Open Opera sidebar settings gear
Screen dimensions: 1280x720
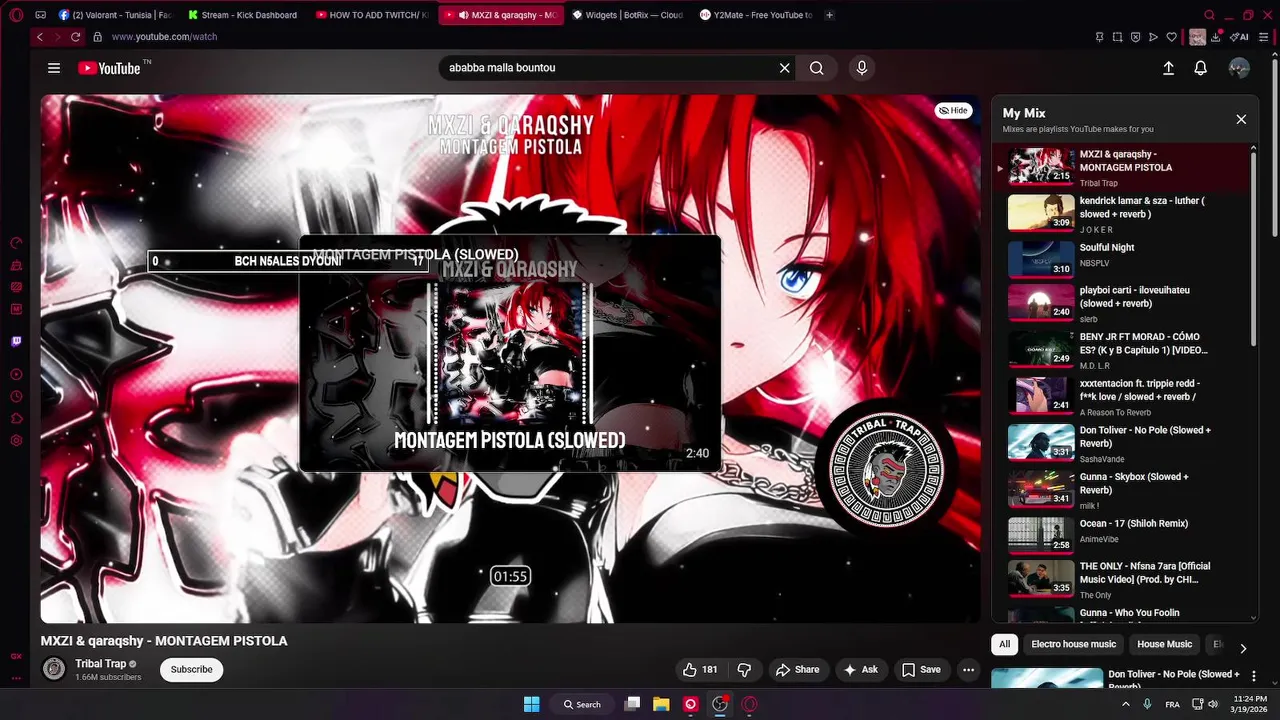coord(16,441)
